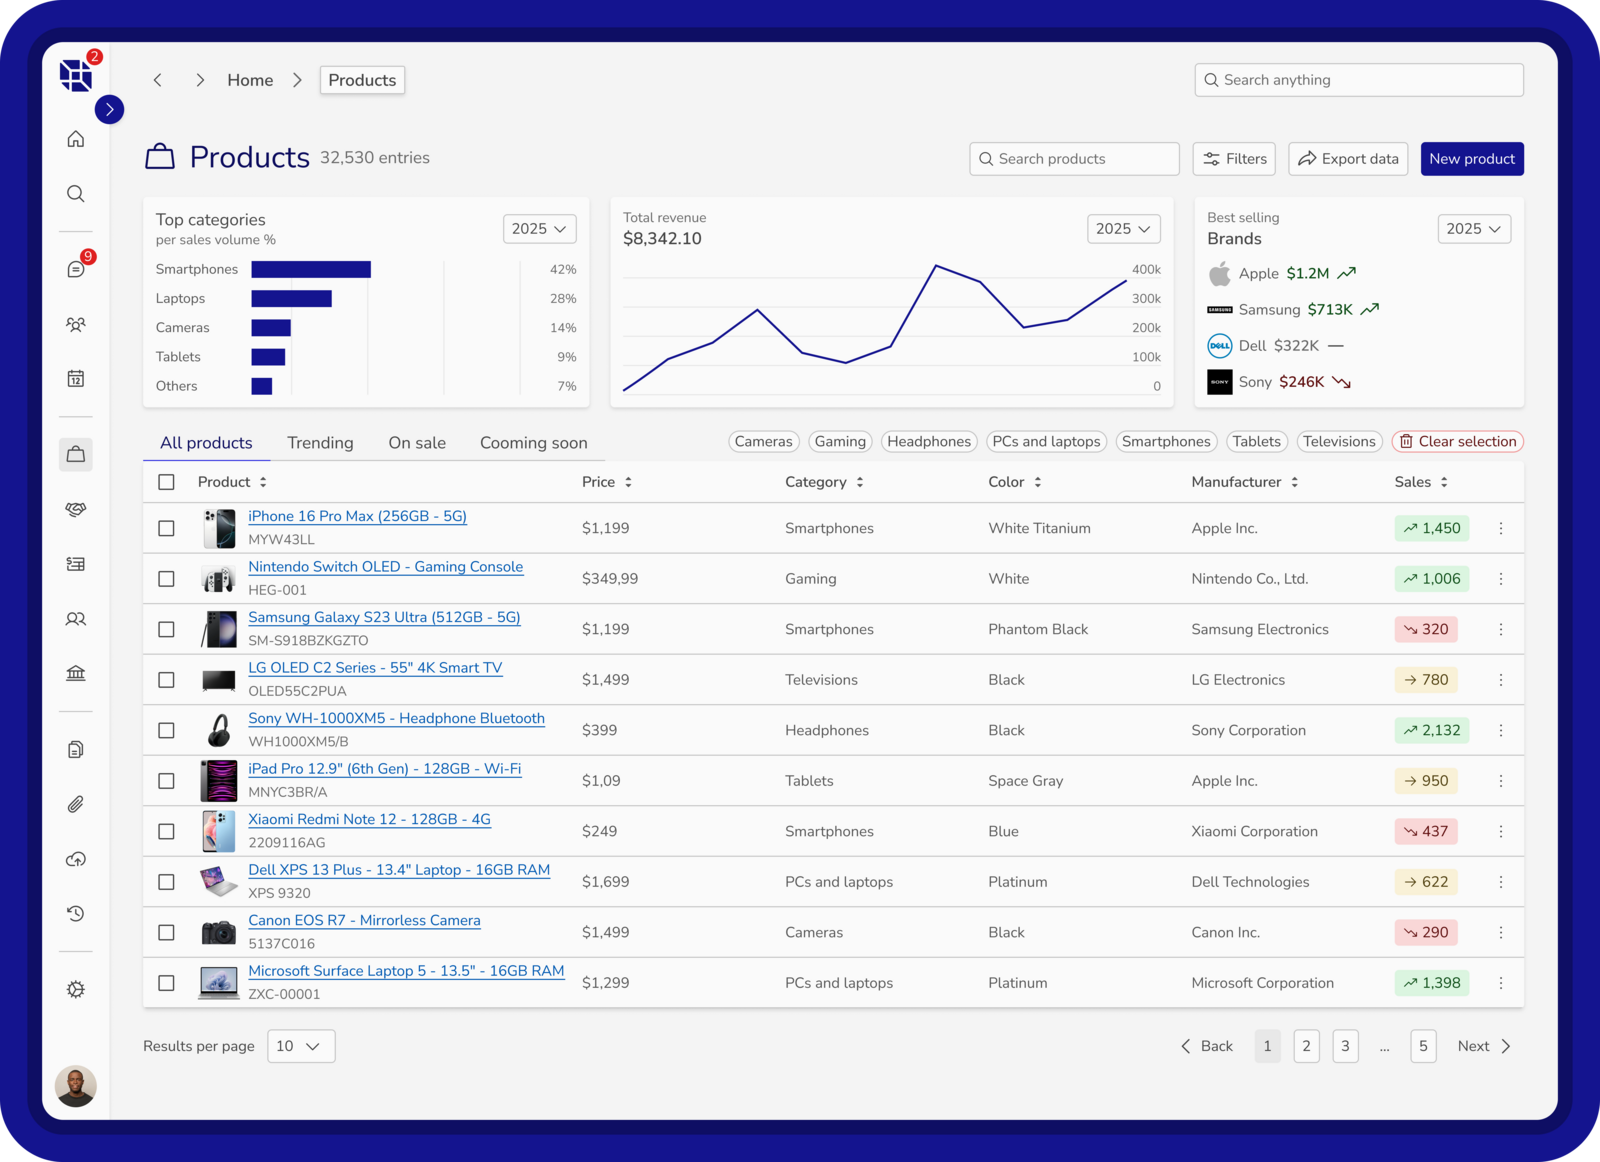
Task: Check the Microsoft Surface Laptop 5 checkbox
Action: pyautogui.click(x=167, y=983)
